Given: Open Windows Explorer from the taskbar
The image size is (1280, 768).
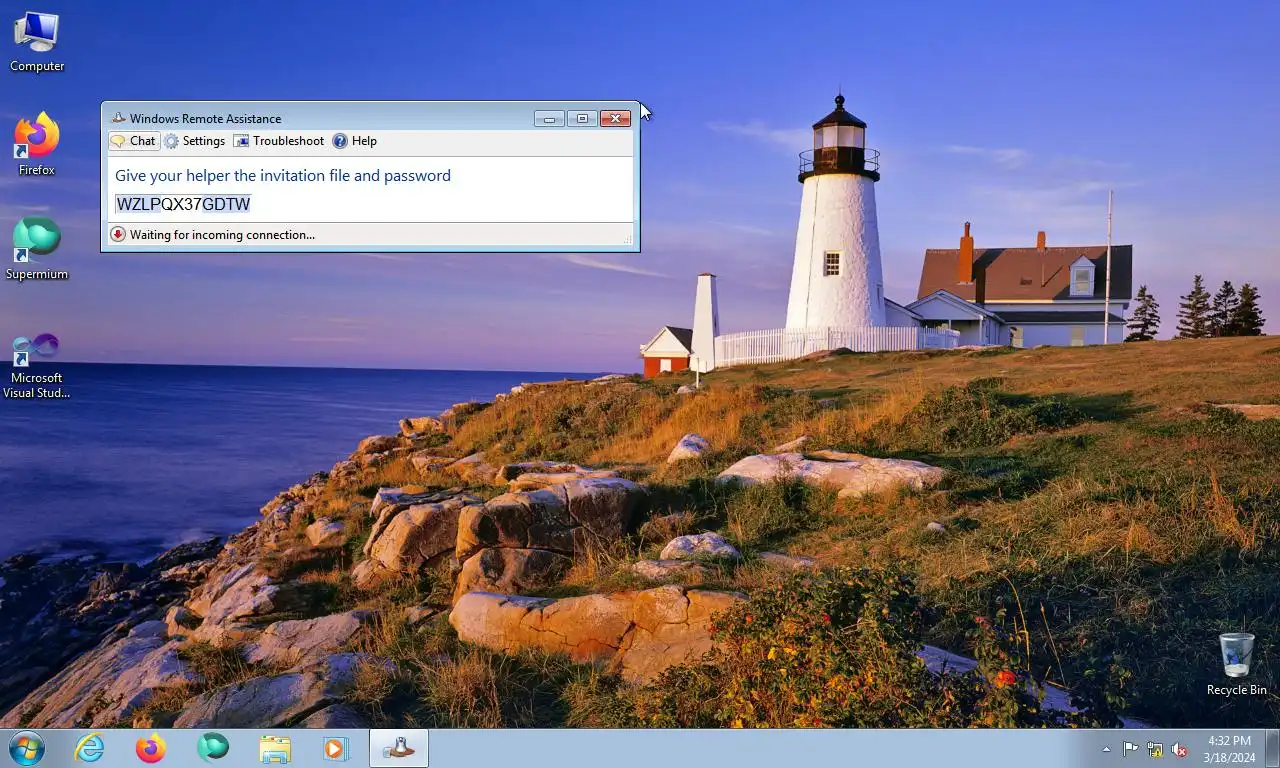Looking at the screenshot, I should click(x=275, y=748).
